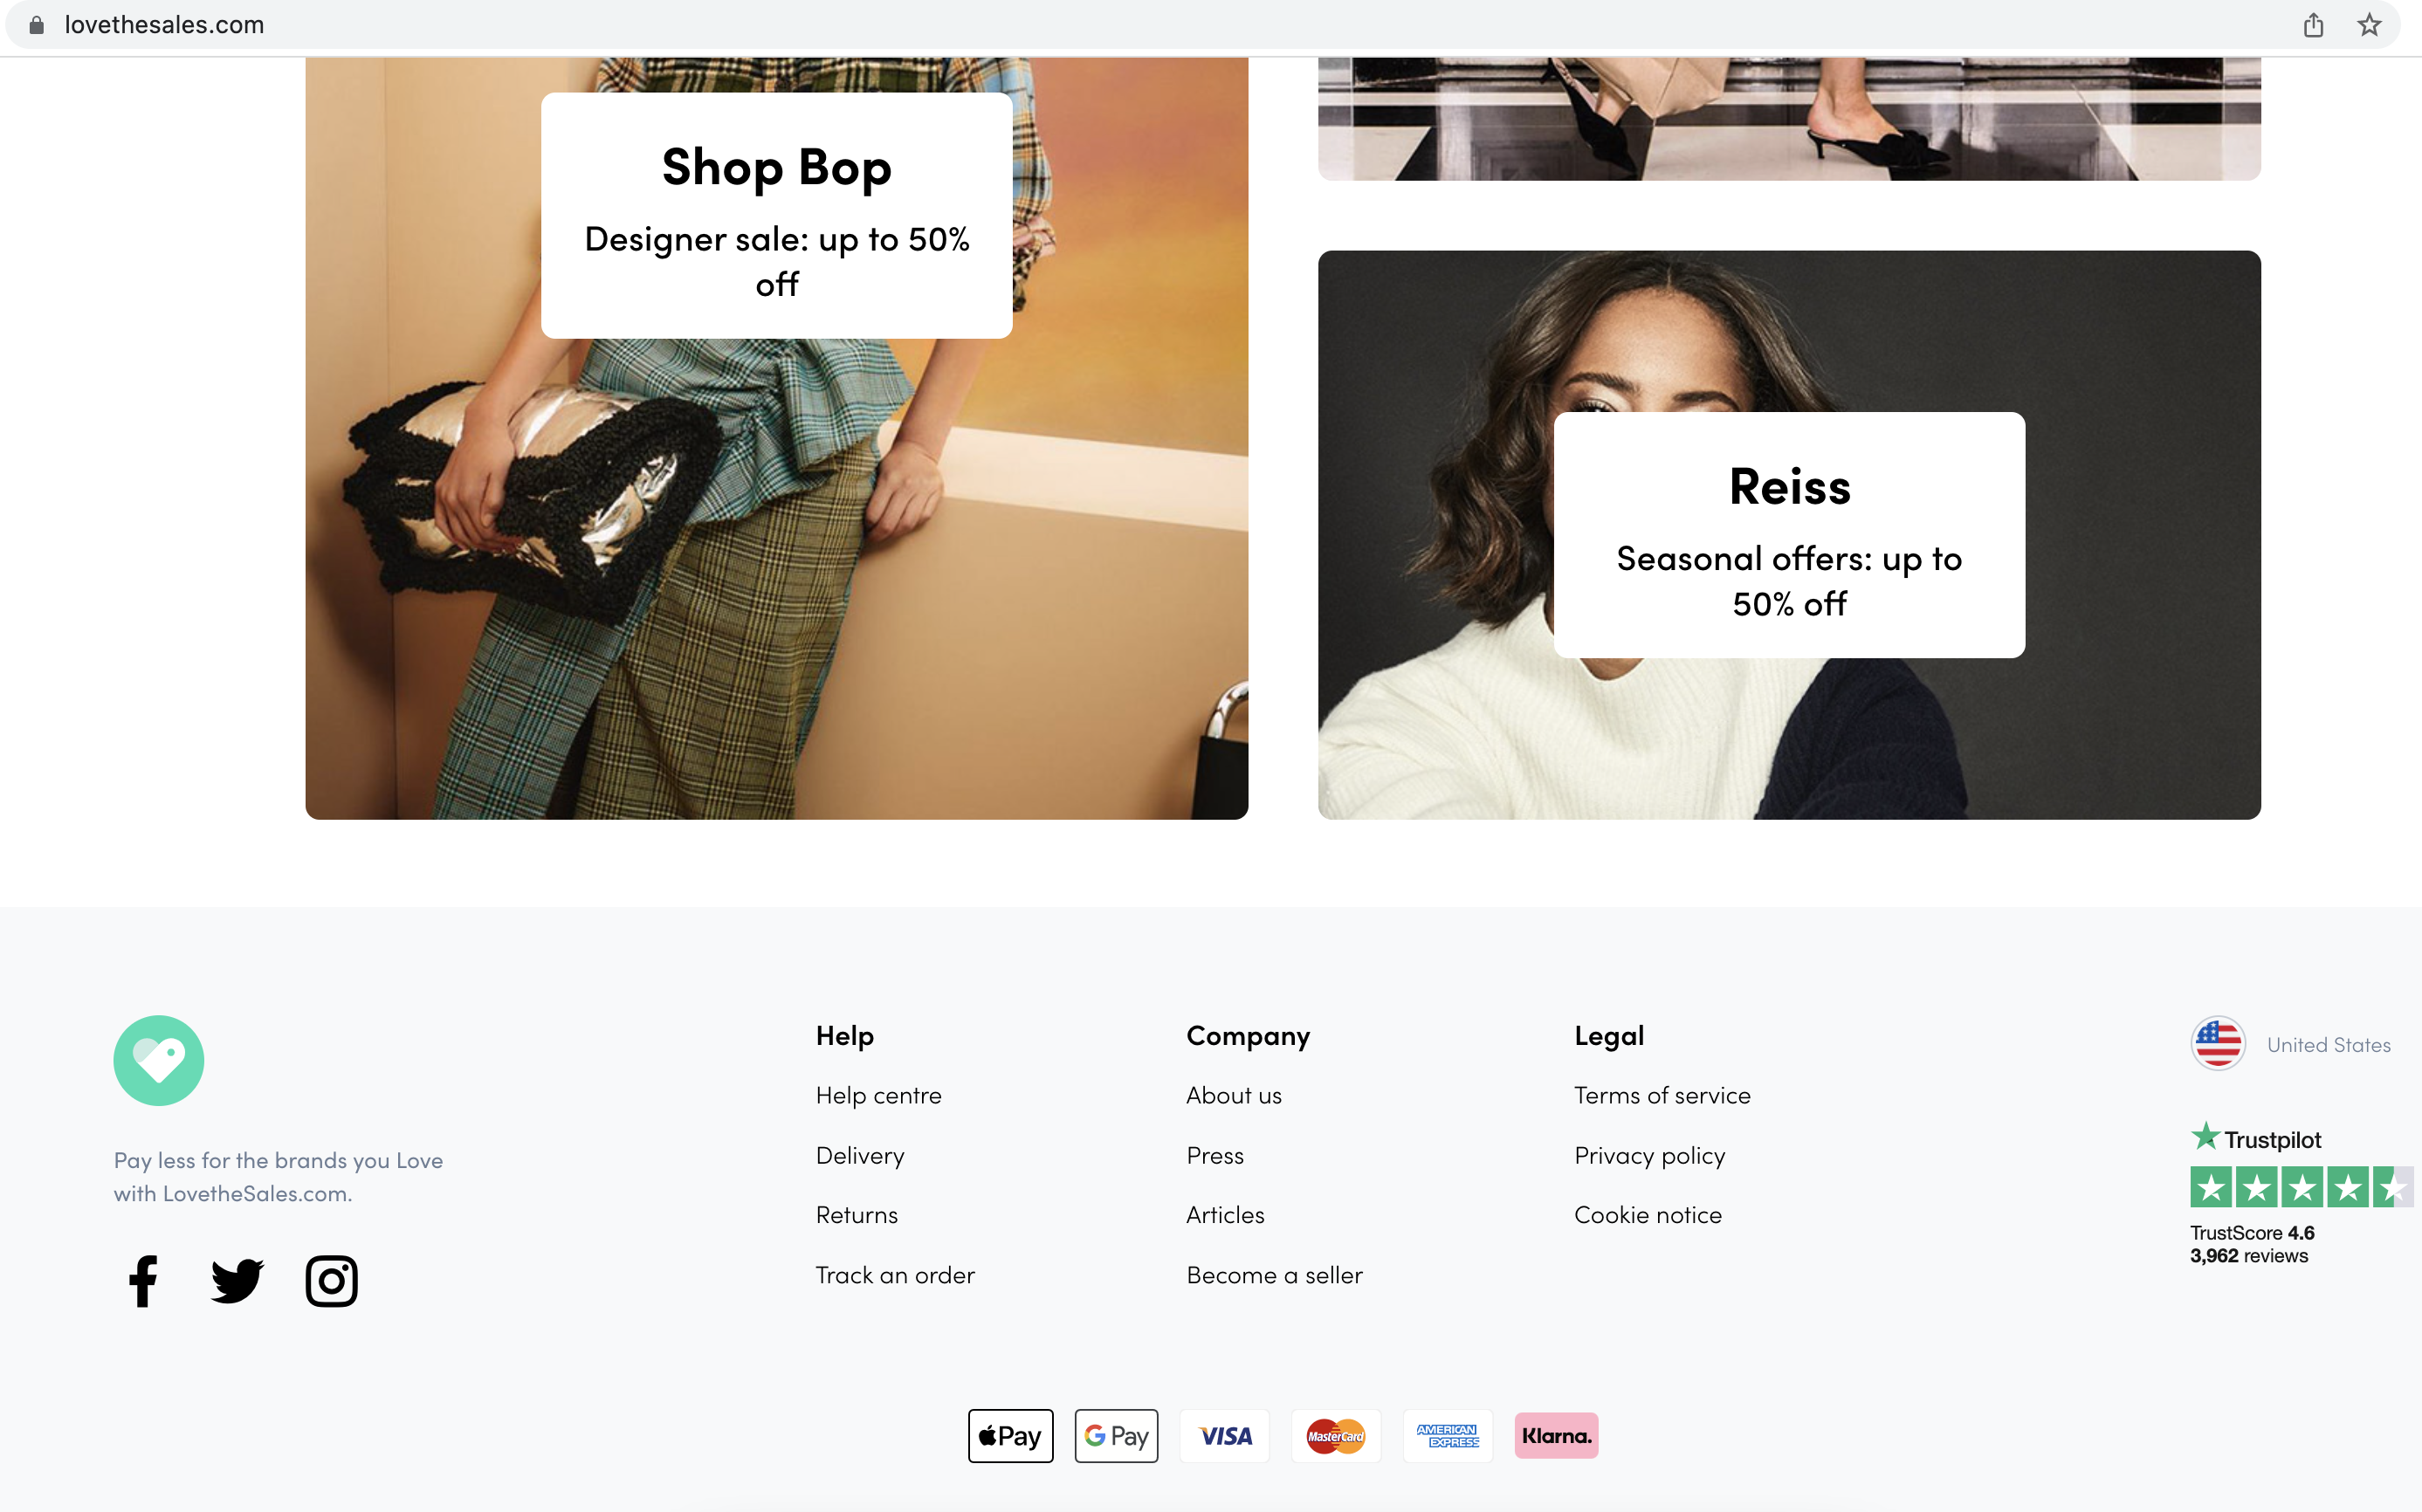
Task: Open the Help centre link
Action: [877, 1096]
